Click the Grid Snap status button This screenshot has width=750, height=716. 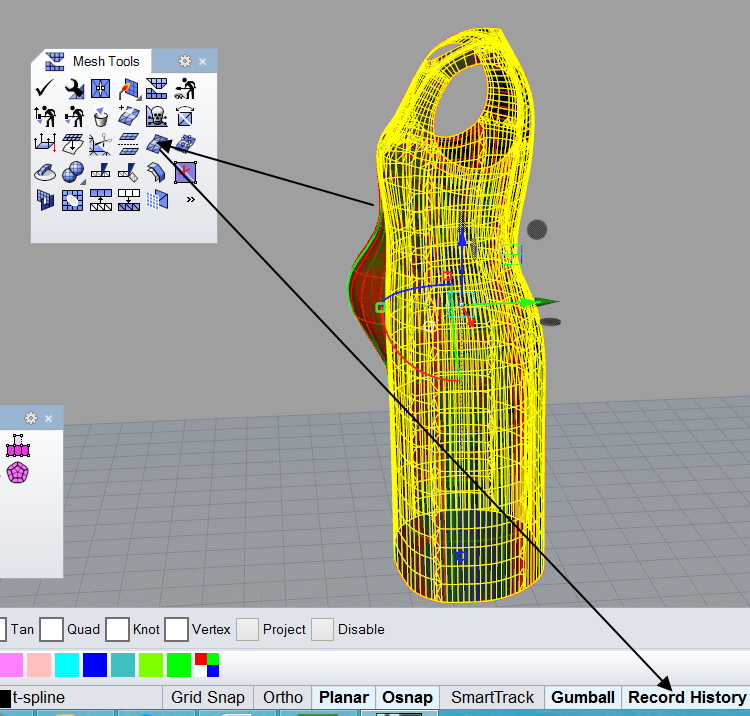206,697
